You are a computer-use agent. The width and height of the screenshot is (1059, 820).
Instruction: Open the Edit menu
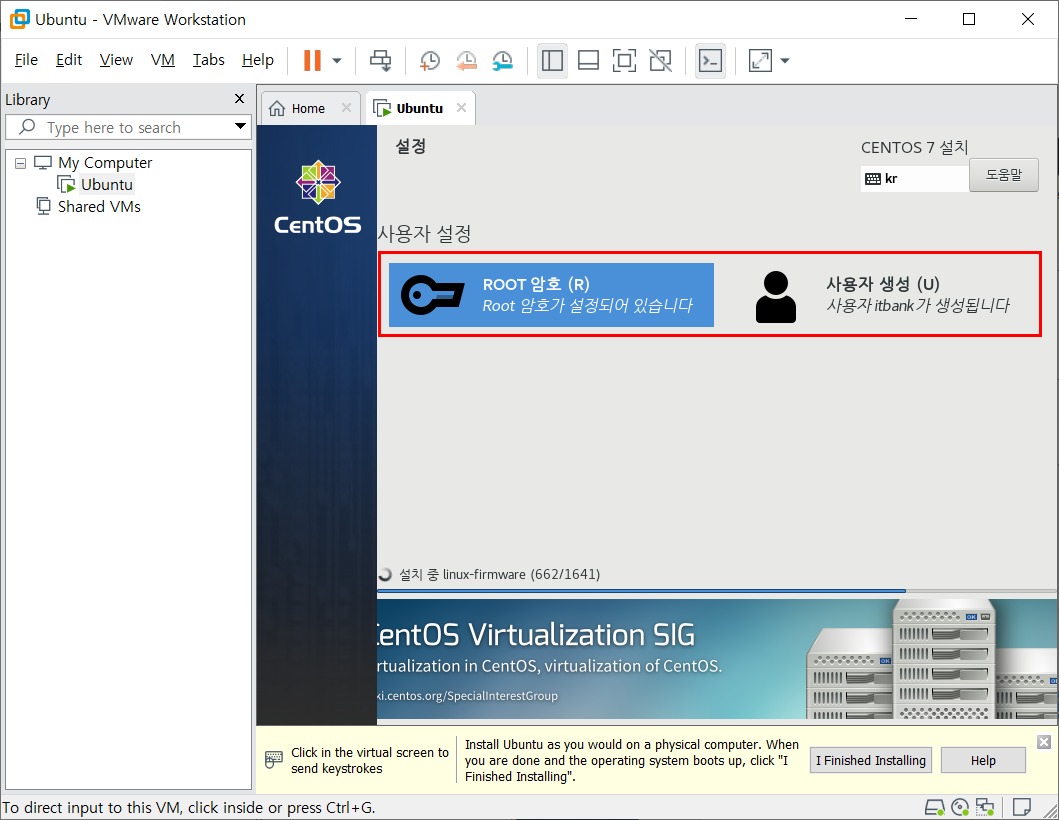pyautogui.click(x=69, y=60)
